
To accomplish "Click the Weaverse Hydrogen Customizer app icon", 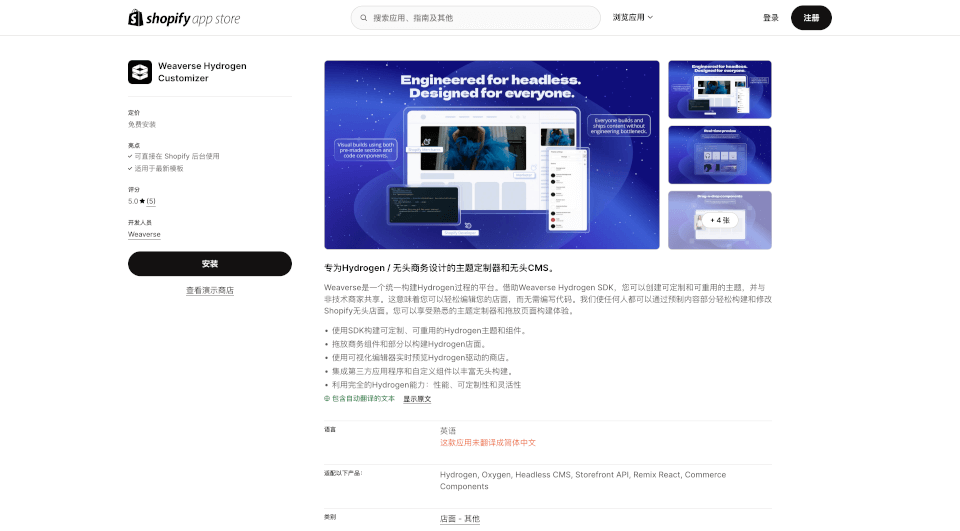I will (140, 72).
